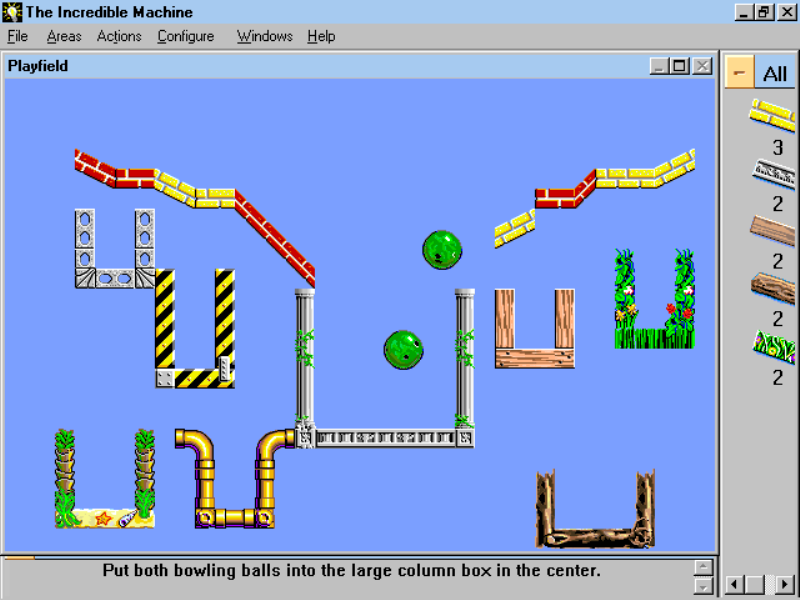Toggle the minus button beside All
The image size is (800, 600).
[x=739, y=73]
